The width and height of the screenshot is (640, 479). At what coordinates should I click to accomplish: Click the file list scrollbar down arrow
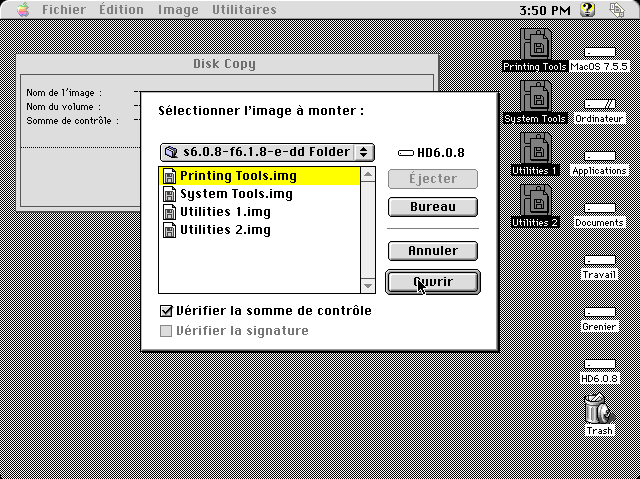point(367,286)
